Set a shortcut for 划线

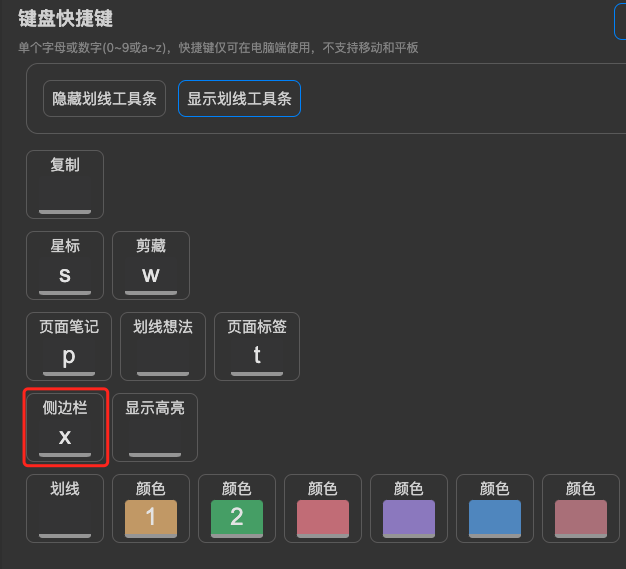pyautogui.click(x=65, y=519)
